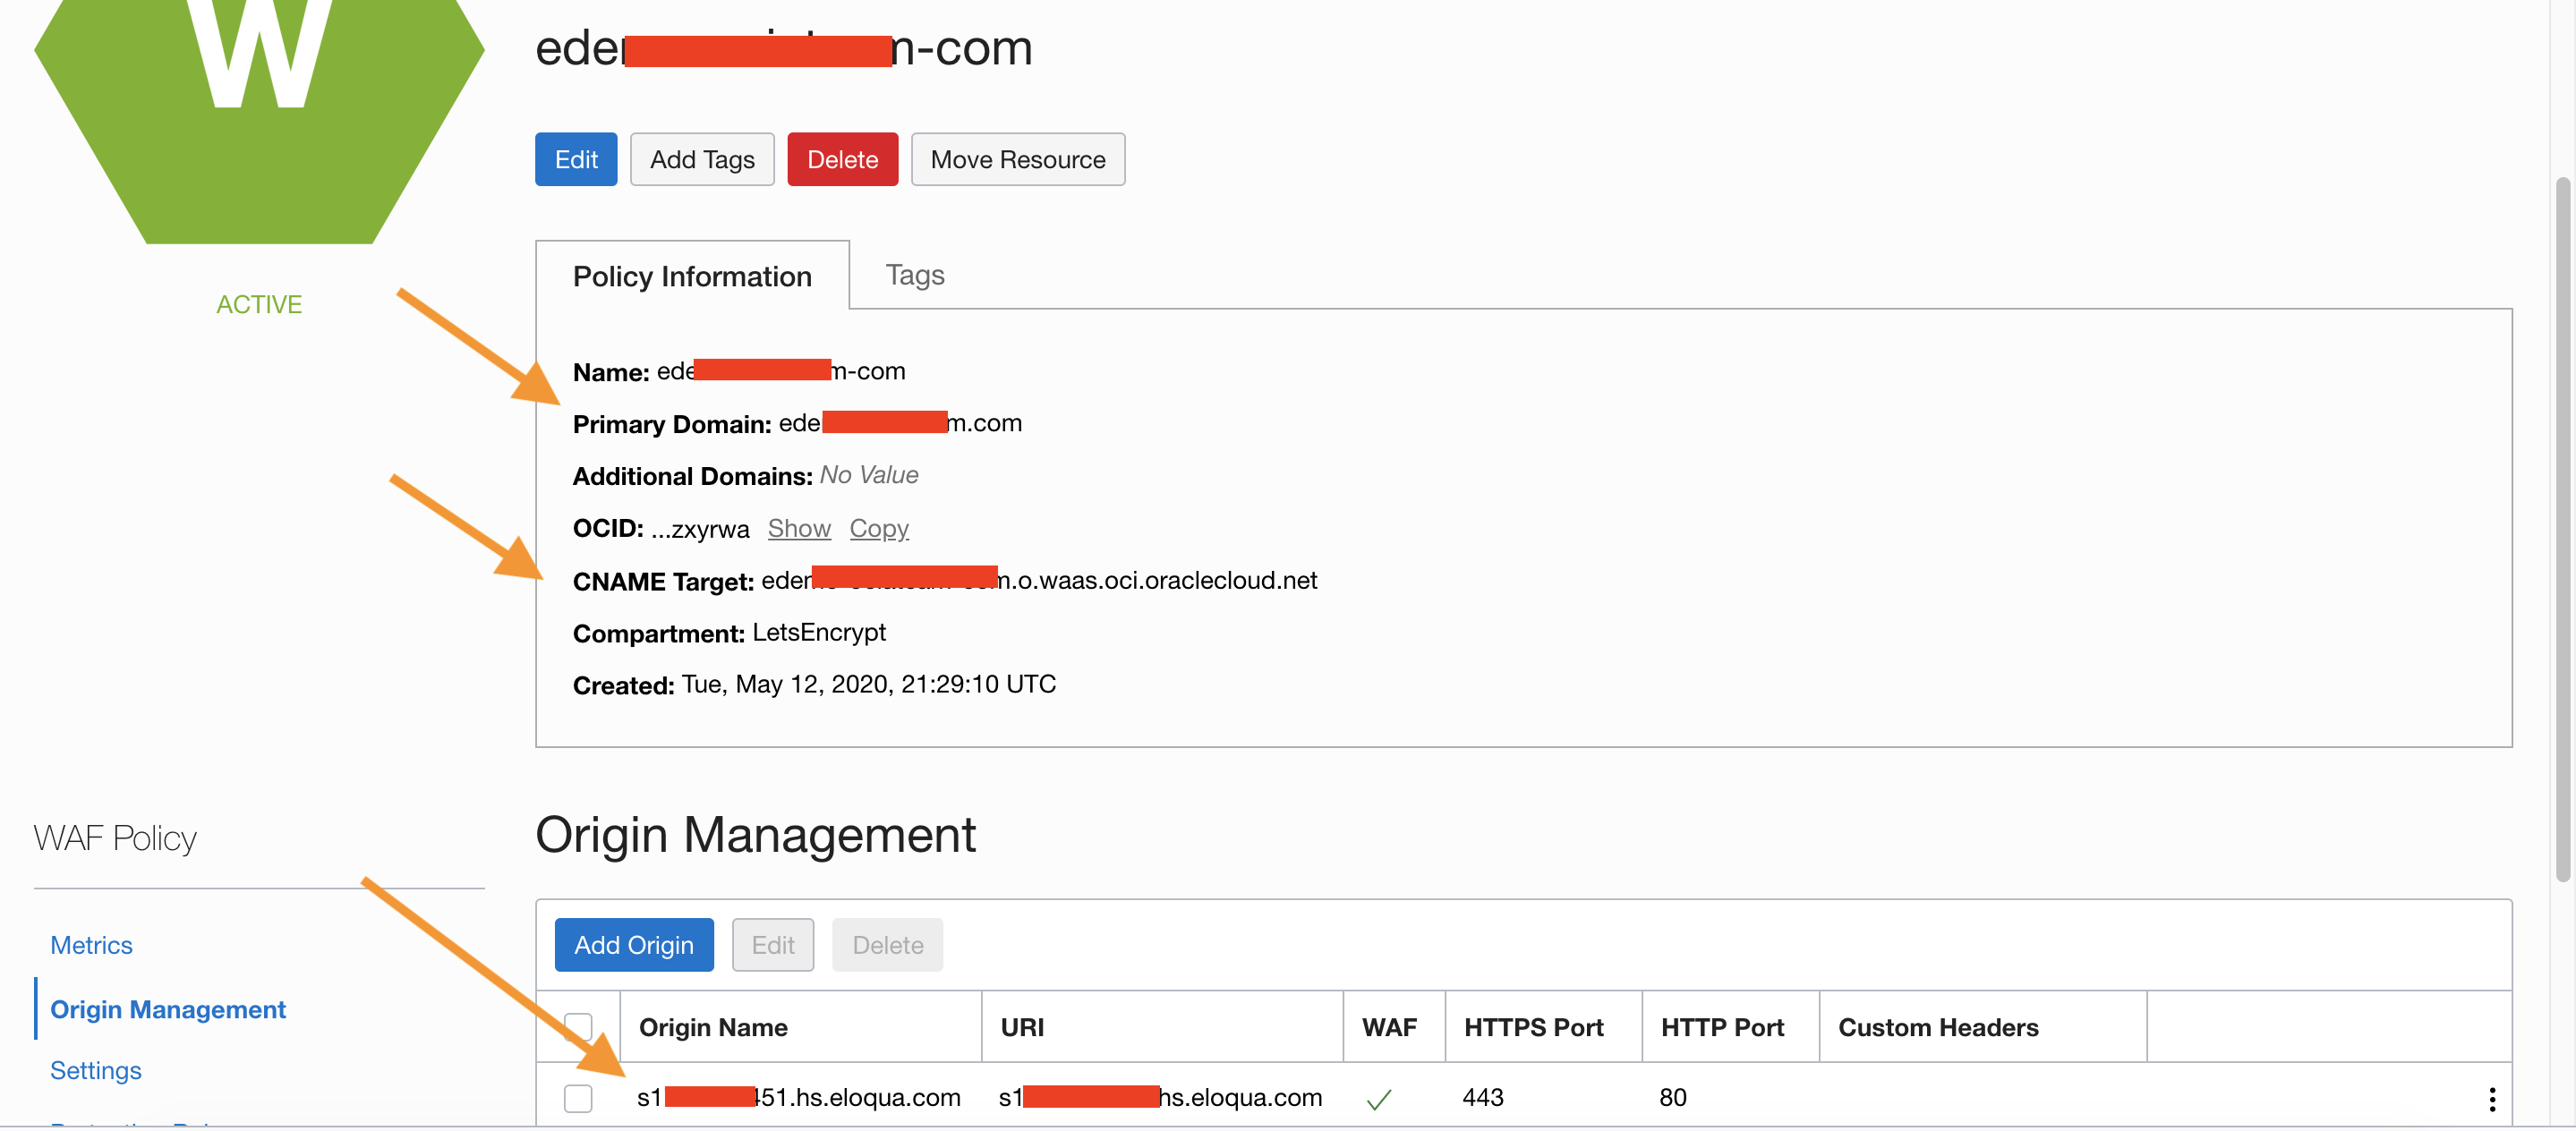Toggle the select-all origins header checkbox
This screenshot has height=1131, width=2576.
coord(578,1026)
